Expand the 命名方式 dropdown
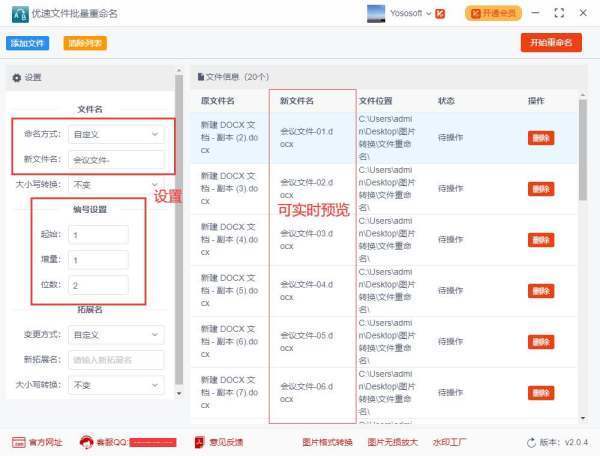 click(x=116, y=133)
